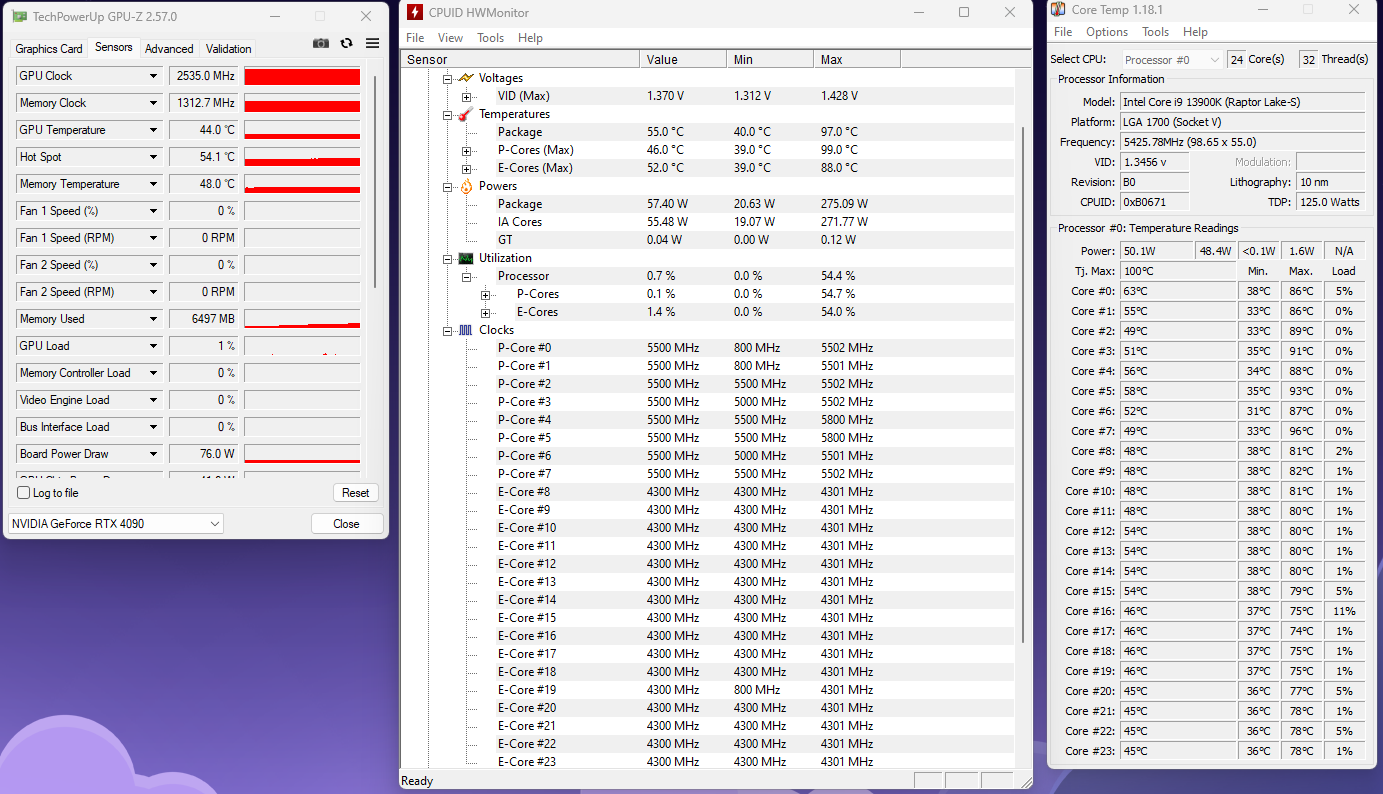The image size is (1383, 794).
Task: Switch to the Advanced tab in GPU-Z
Action: [x=169, y=49]
